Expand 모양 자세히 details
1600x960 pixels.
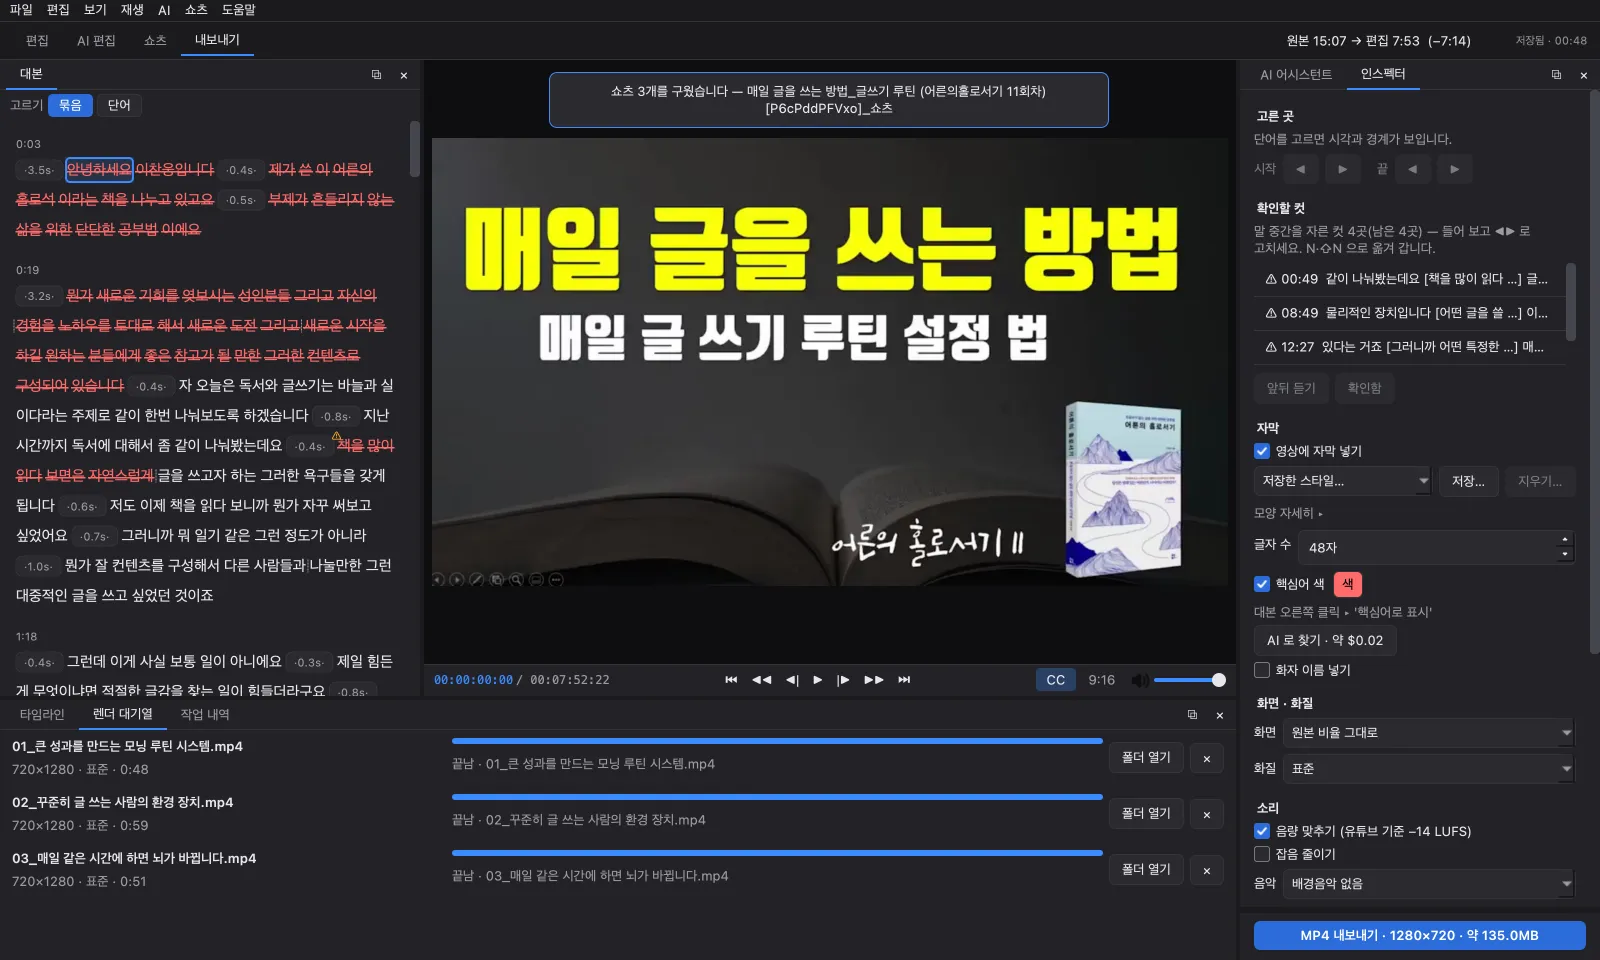pyautogui.click(x=1288, y=513)
